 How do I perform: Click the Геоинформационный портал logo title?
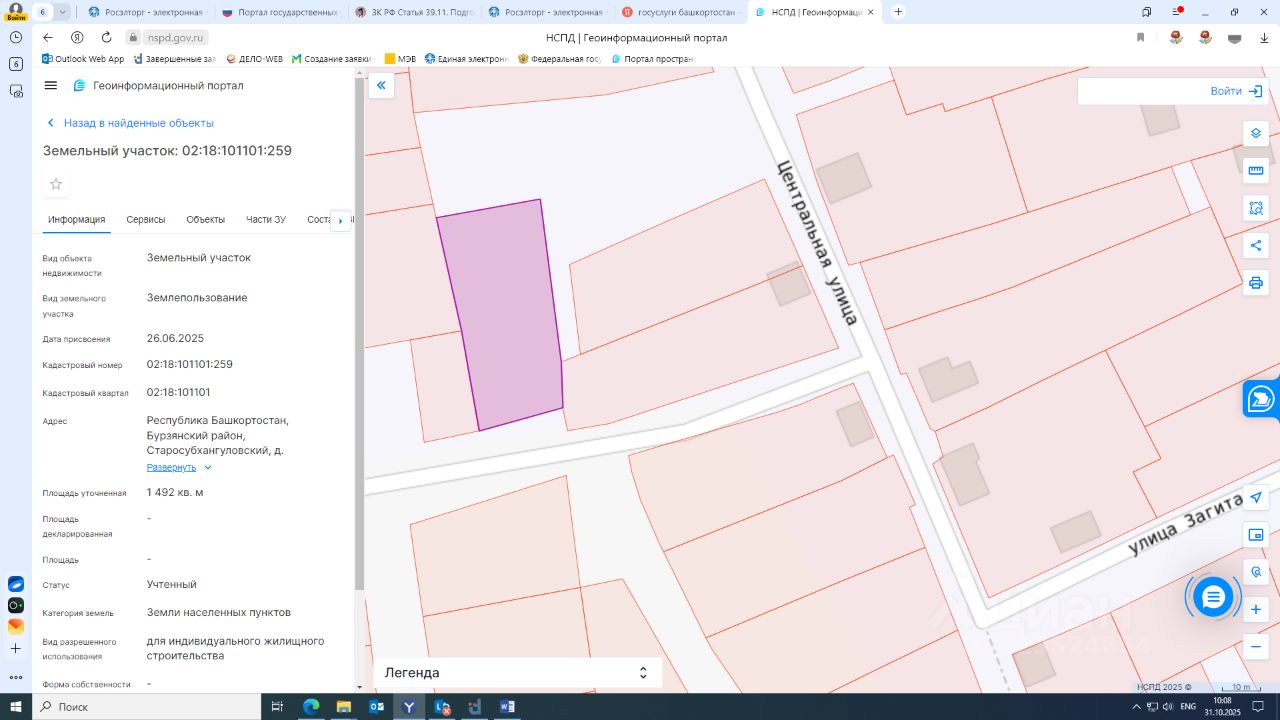(x=158, y=86)
